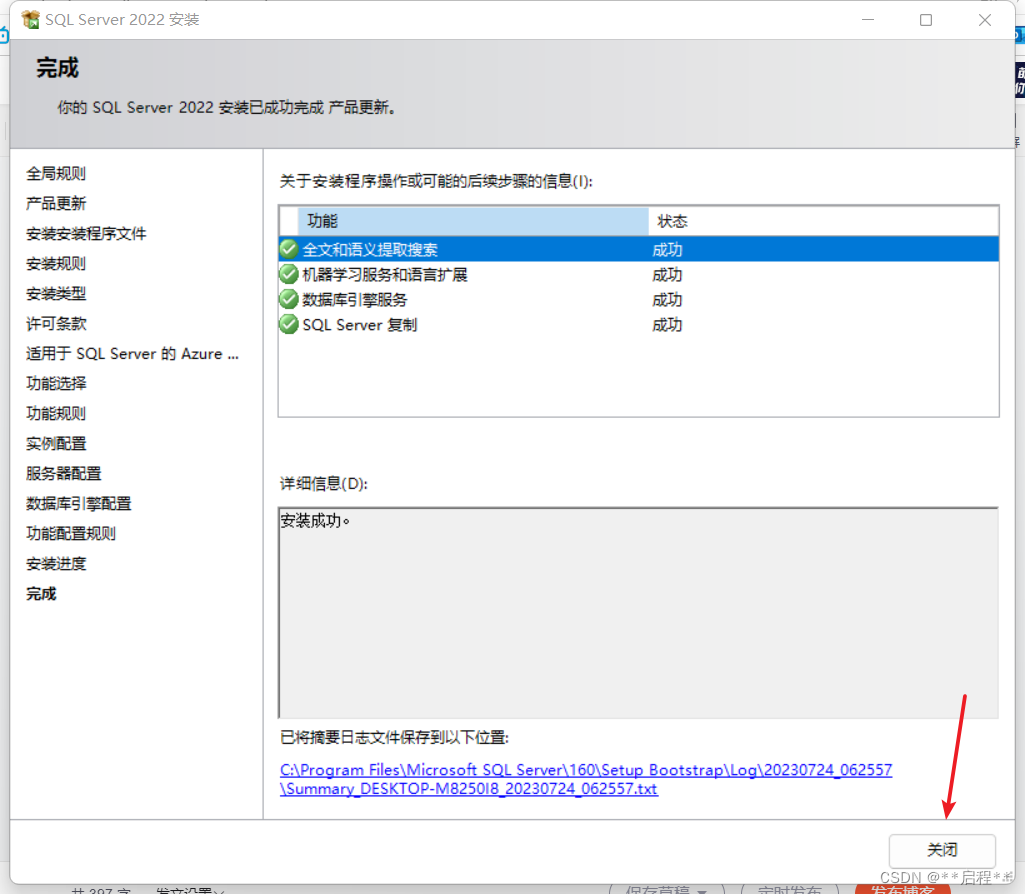Click green check icon beside SQL Server 复制
The image size is (1025, 894).
click(288, 324)
